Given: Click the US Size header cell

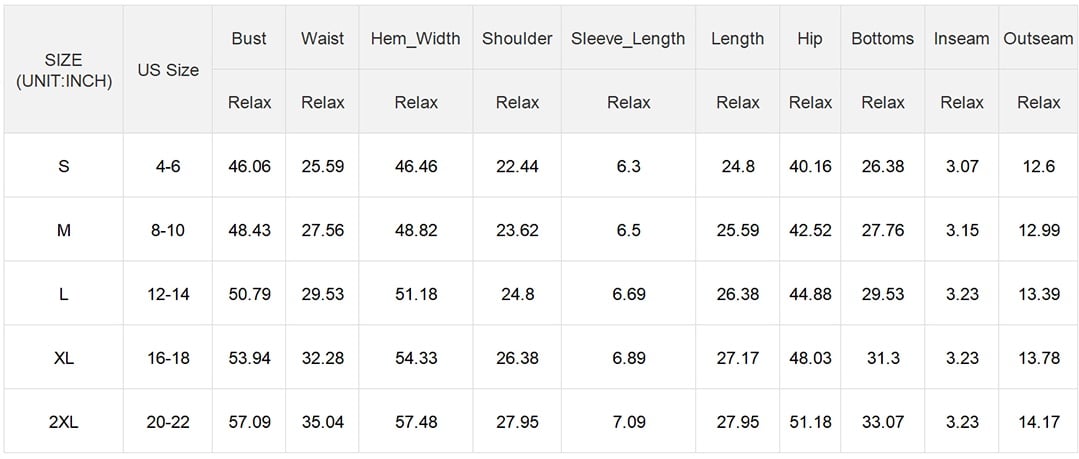Looking at the screenshot, I should click(168, 70).
